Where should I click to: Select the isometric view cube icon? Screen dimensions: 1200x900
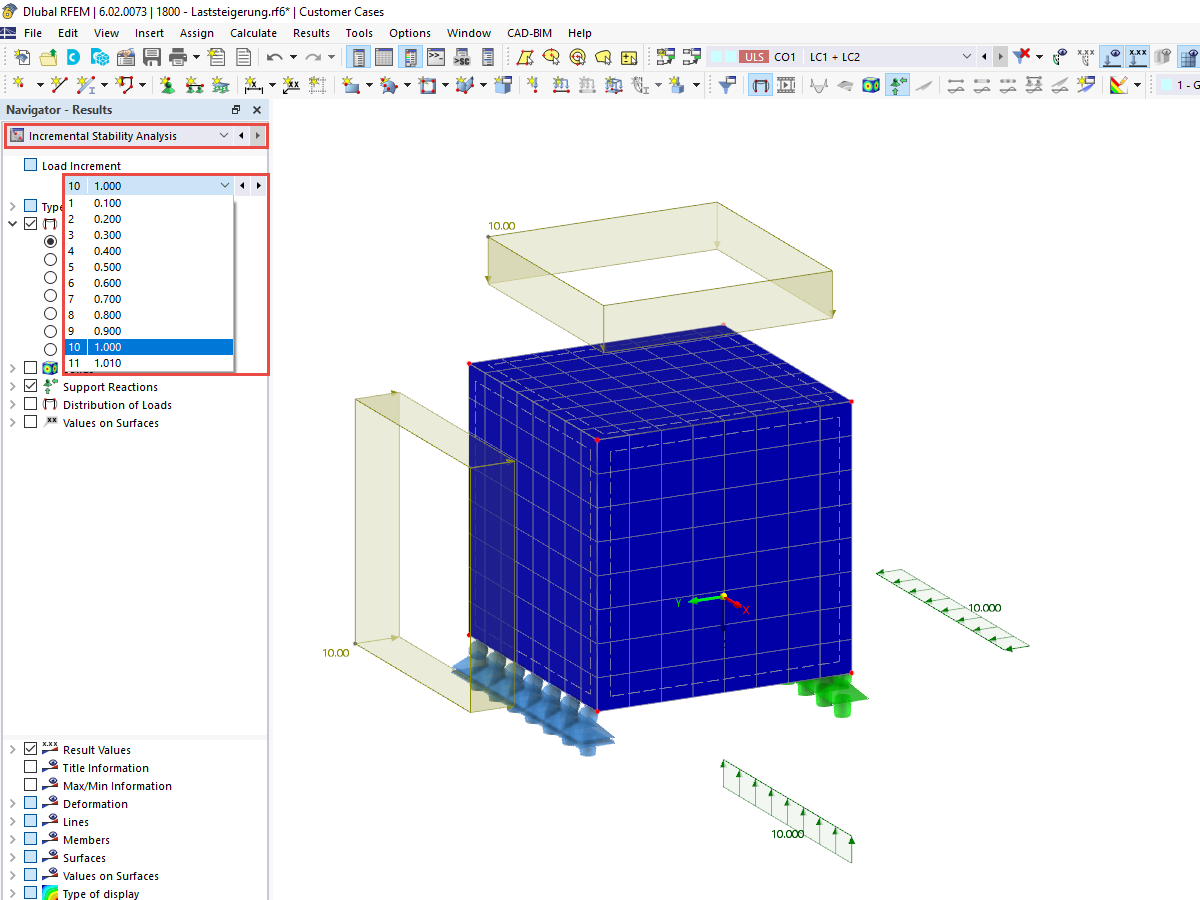coord(870,85)
